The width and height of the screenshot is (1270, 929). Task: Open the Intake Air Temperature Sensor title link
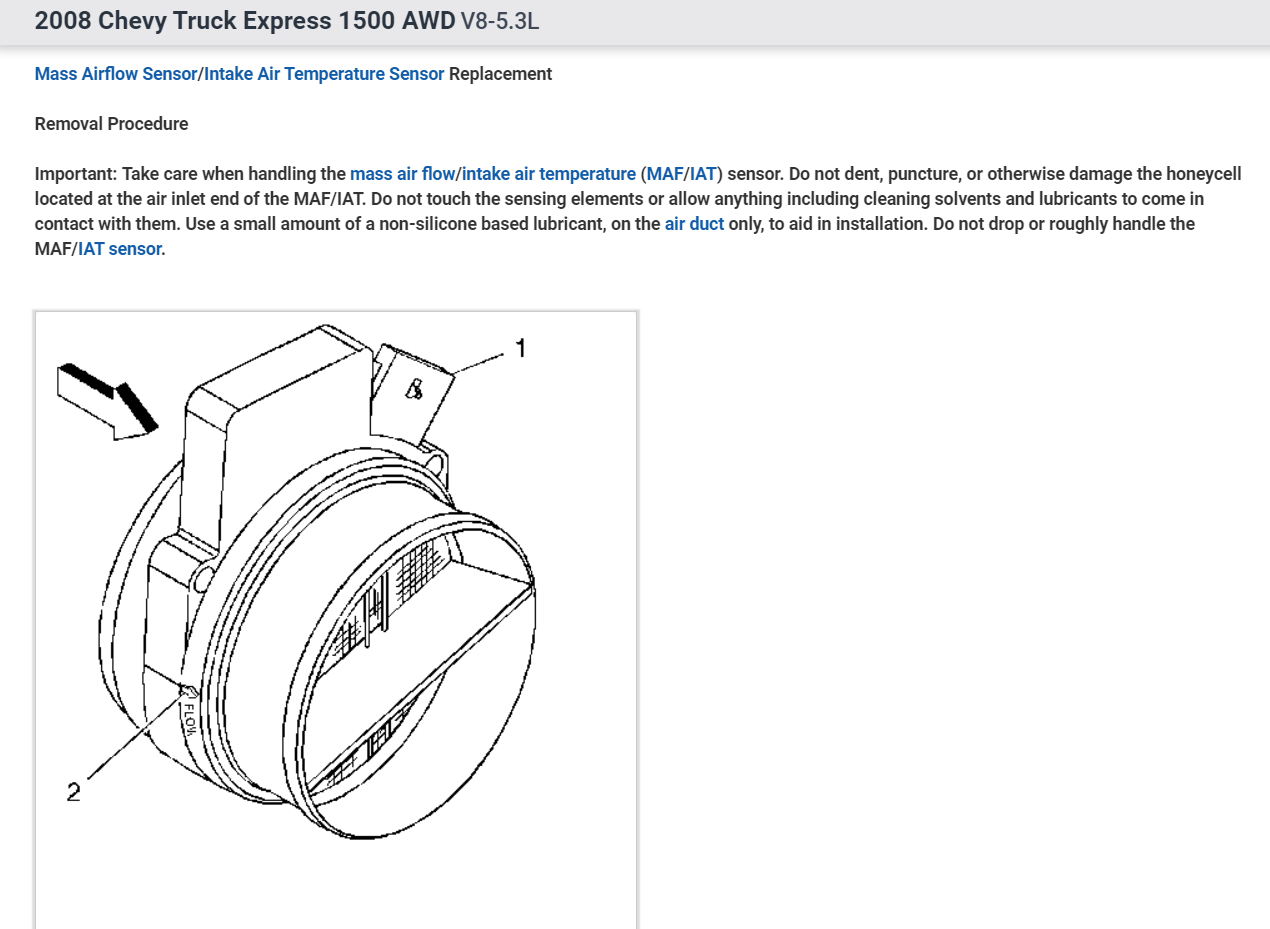click(324, 74)
